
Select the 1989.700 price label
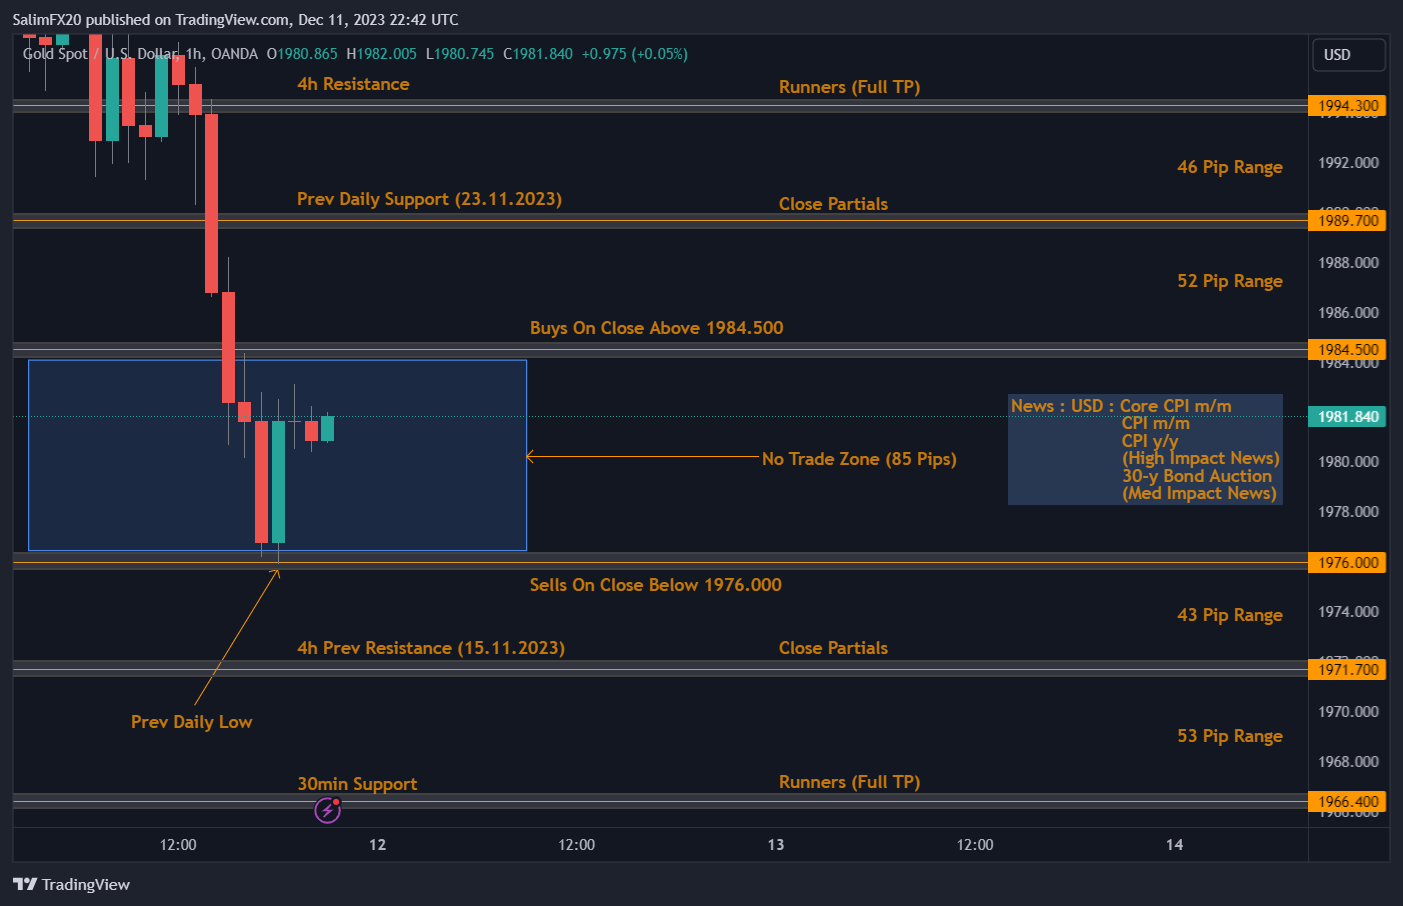pos(1347,221)
